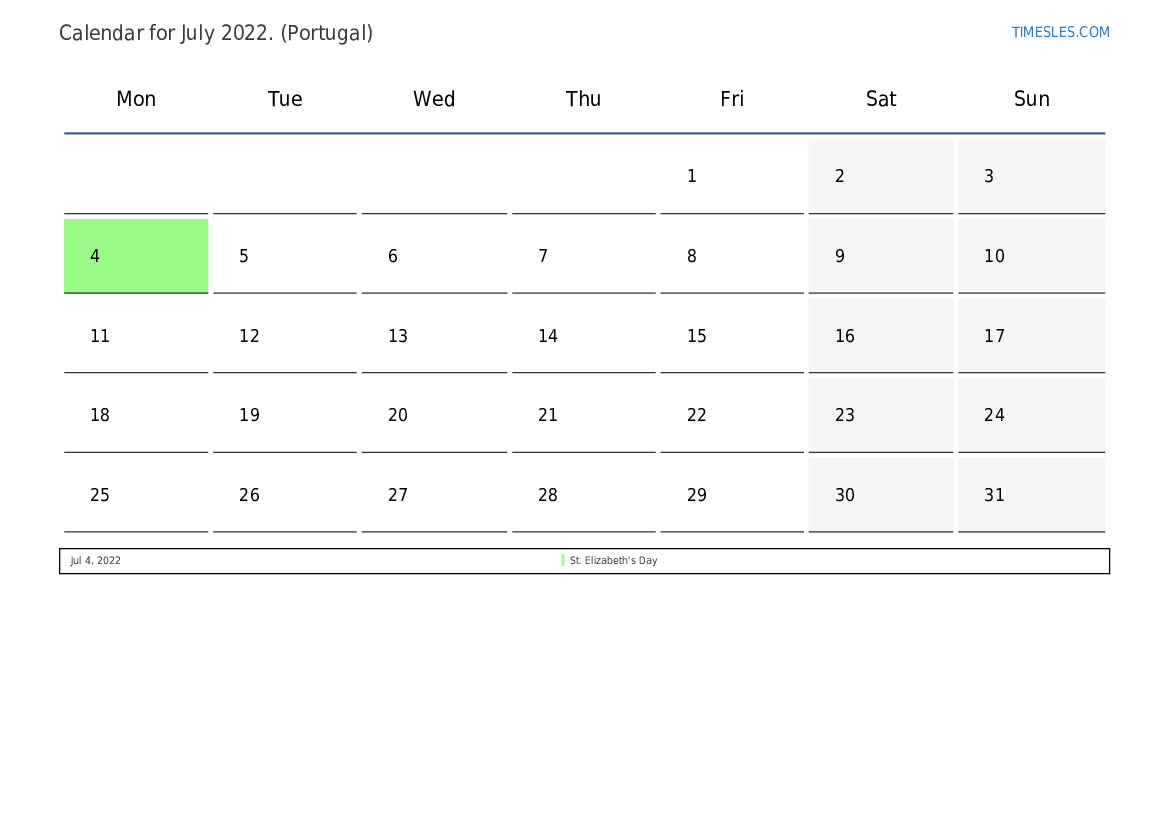Select the Mon column header
The image size is (1169, 827).
(x=136, y=99)
